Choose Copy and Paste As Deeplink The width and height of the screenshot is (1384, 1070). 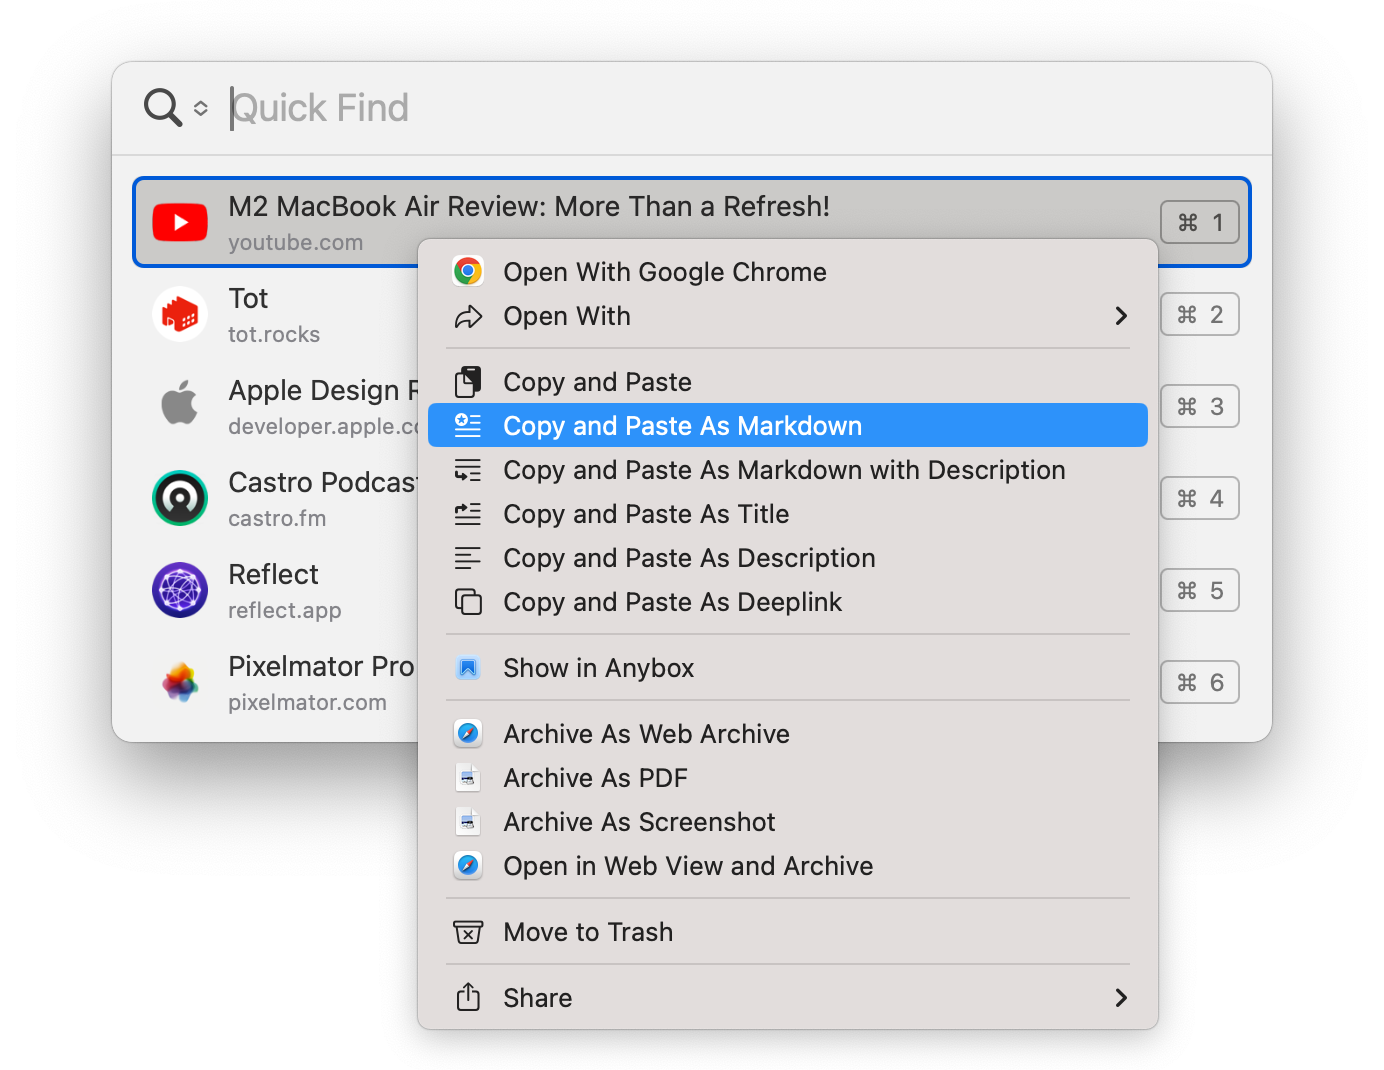coord(672,602)
